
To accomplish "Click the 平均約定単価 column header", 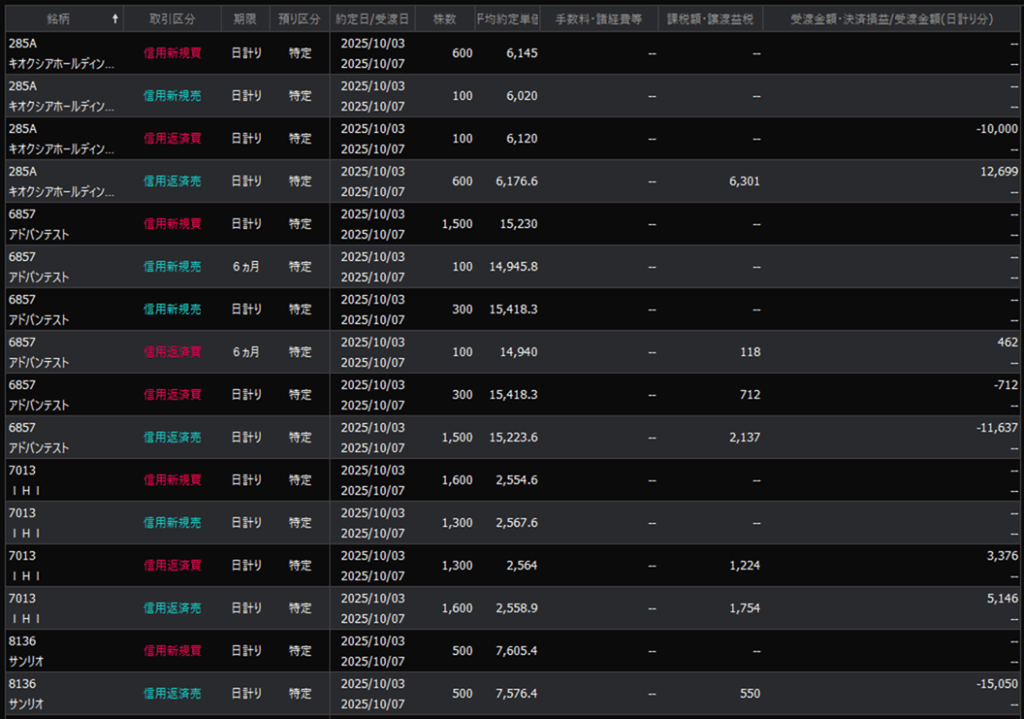I will pyautogui.click(x=507, y=19).
